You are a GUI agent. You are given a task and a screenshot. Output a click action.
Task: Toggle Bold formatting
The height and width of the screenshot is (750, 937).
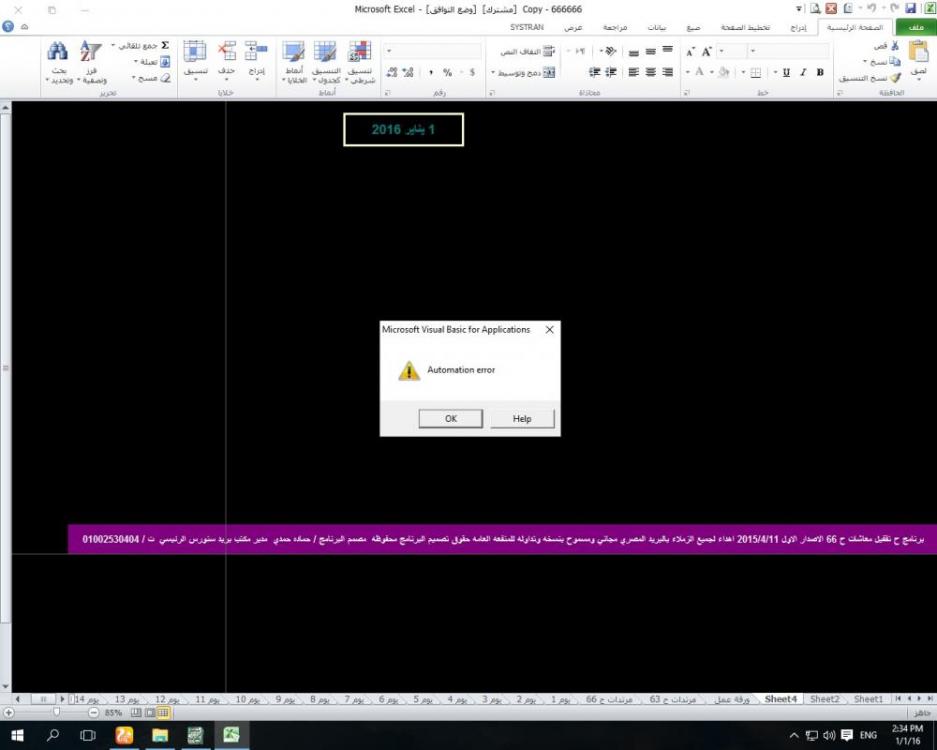[x=820, y=72]
